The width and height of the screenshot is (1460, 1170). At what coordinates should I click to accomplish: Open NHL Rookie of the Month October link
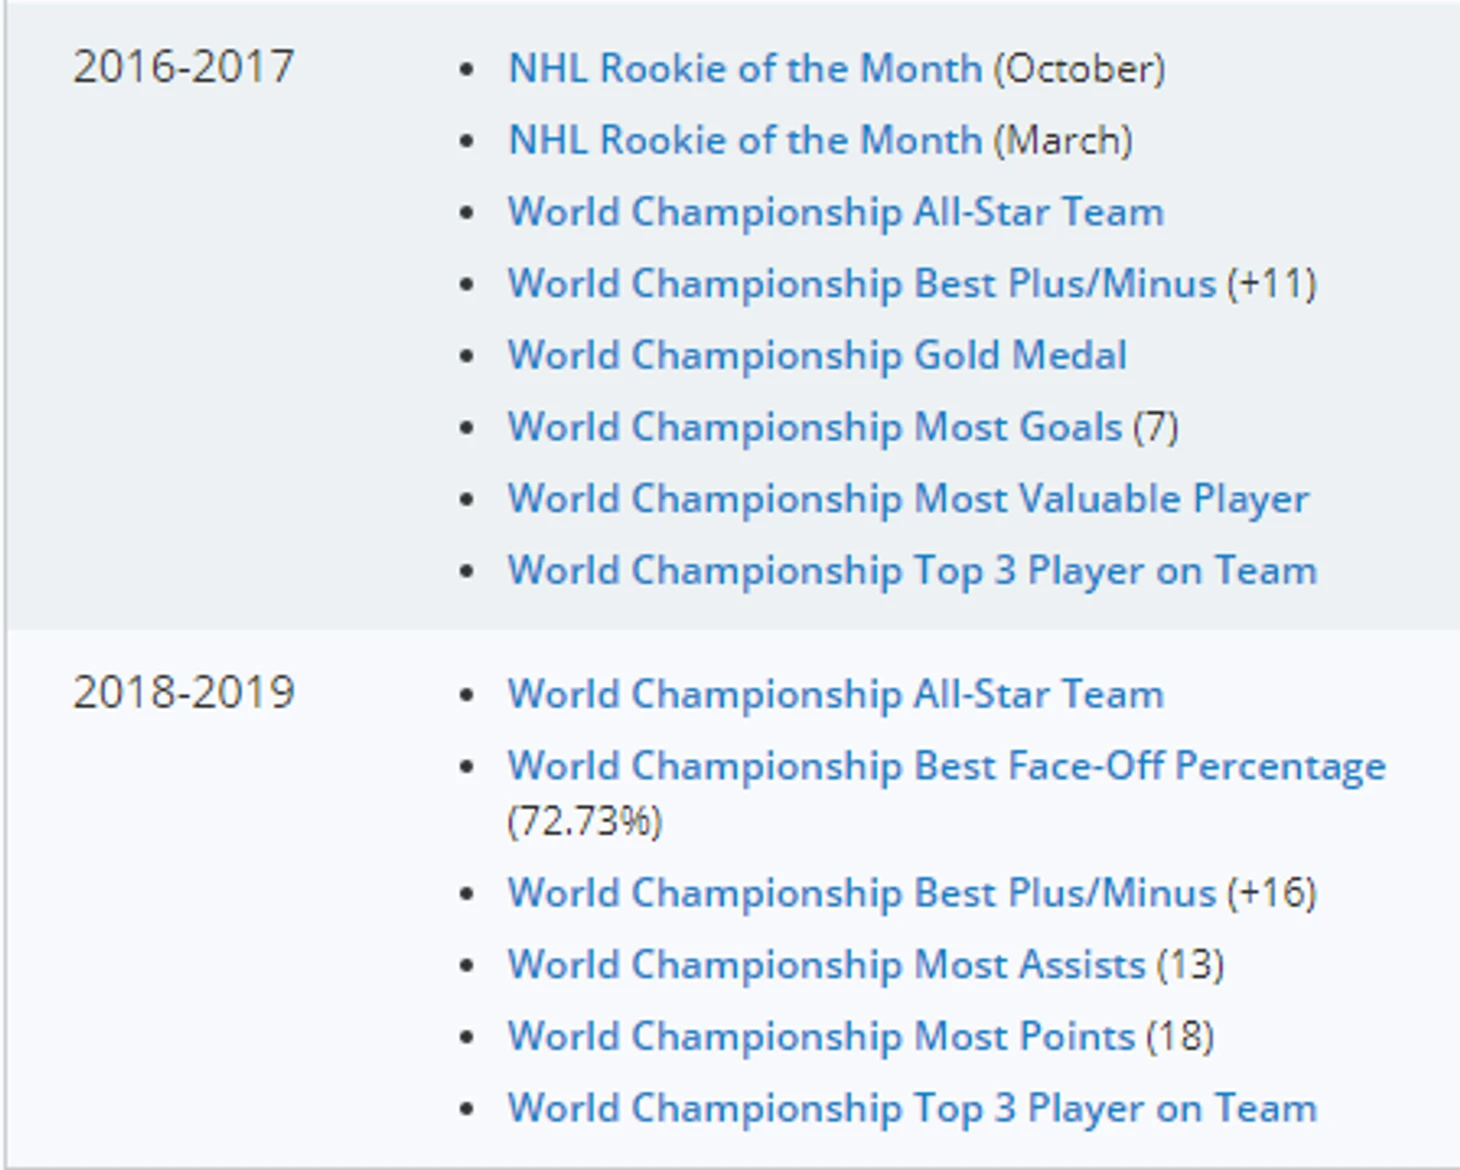pos(745,69)
